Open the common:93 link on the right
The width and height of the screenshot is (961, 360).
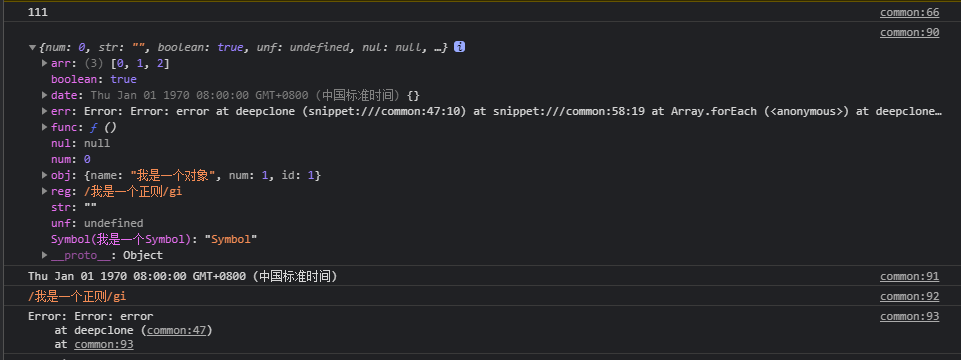point(910,316)
